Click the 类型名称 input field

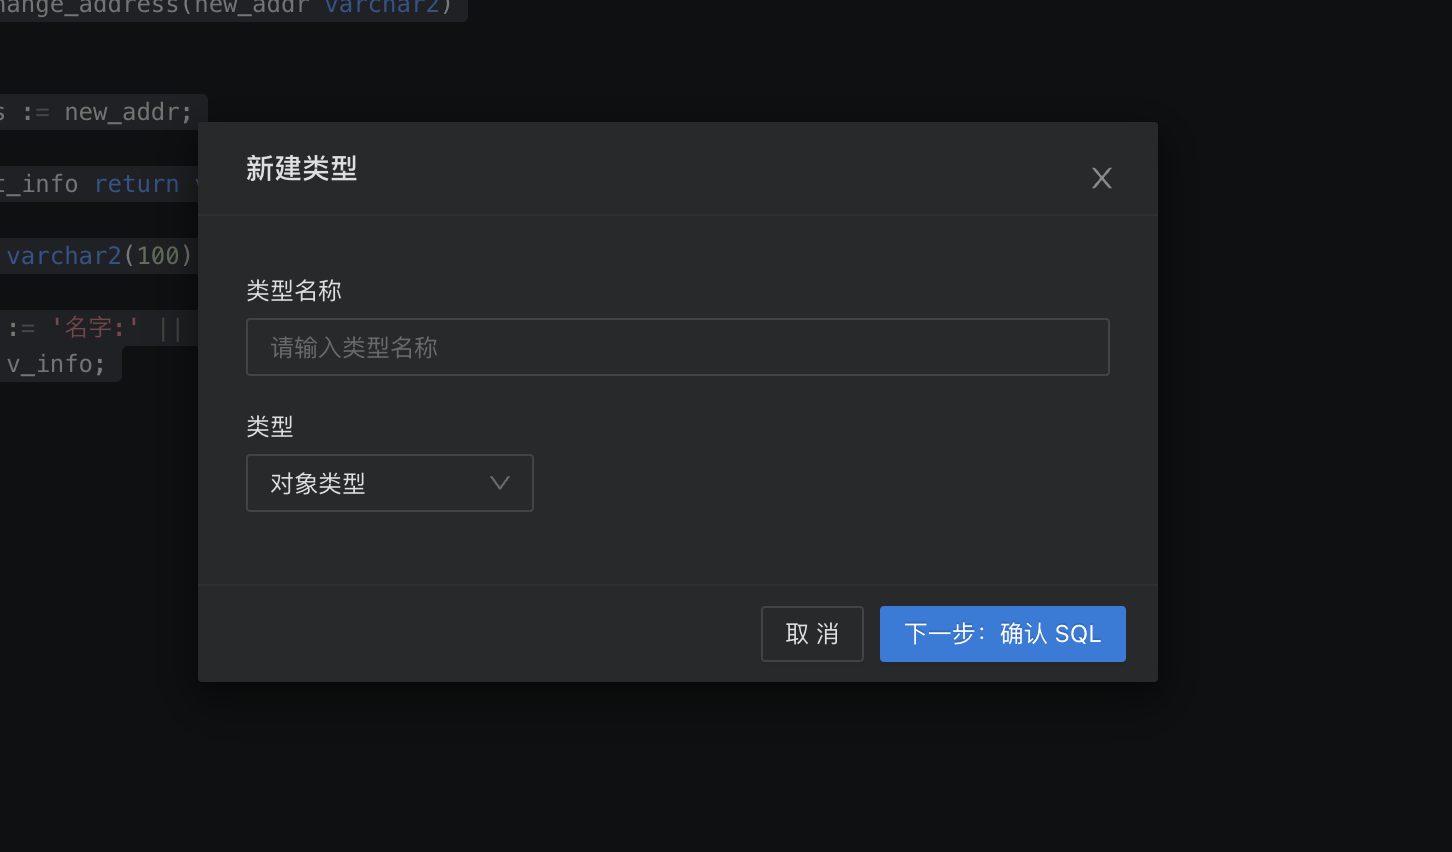pyautogui.click(x=677, y=347)
